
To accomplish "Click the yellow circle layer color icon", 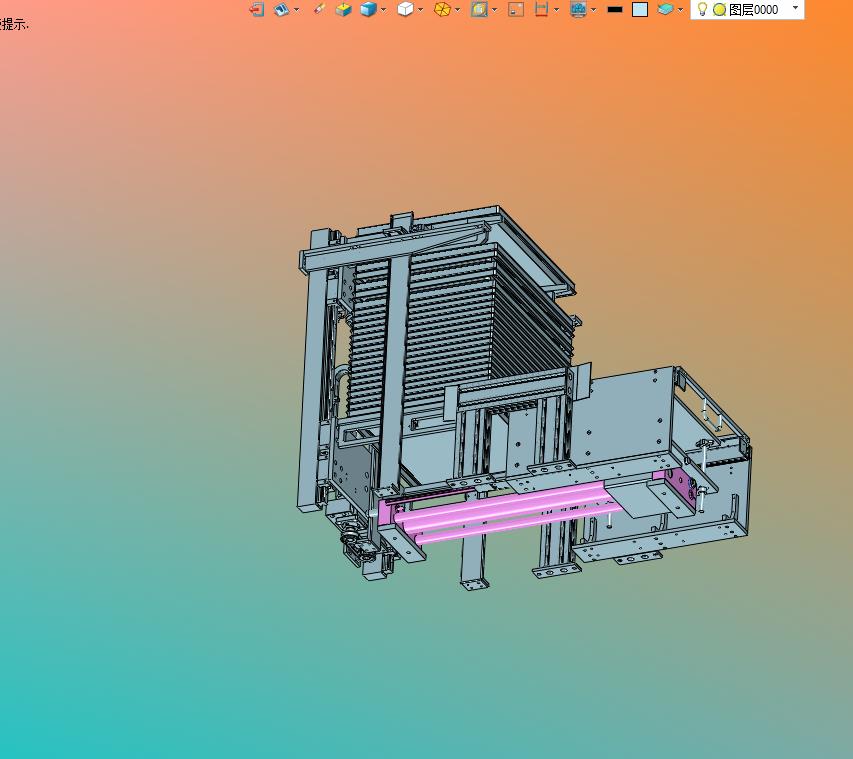I will pos(719,10).
